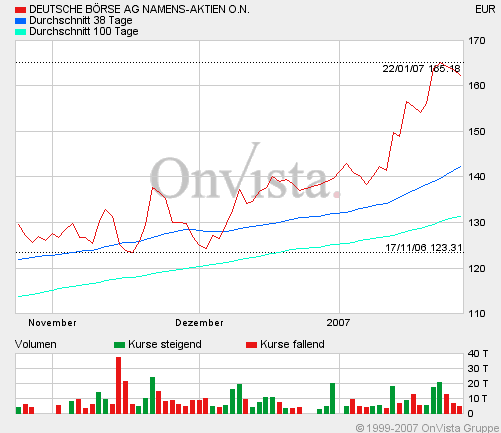Image resolution: width=501 pixels, height=433 pixels.
Task: Click the green 'Kurse steigend' legend swatch
Action: pyautogui.click(x=119, y=345)
